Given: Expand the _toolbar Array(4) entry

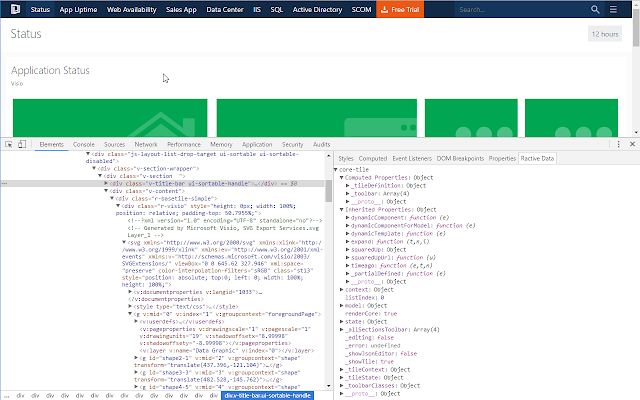Looking at the screenshot, I should (x=347, y=193).
